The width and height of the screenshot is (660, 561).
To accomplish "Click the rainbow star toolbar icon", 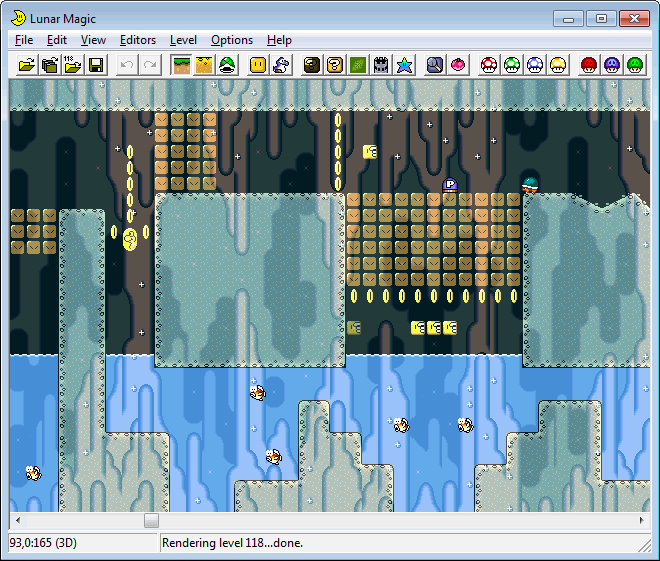I will pyautogui.click(x=404, y=65).
